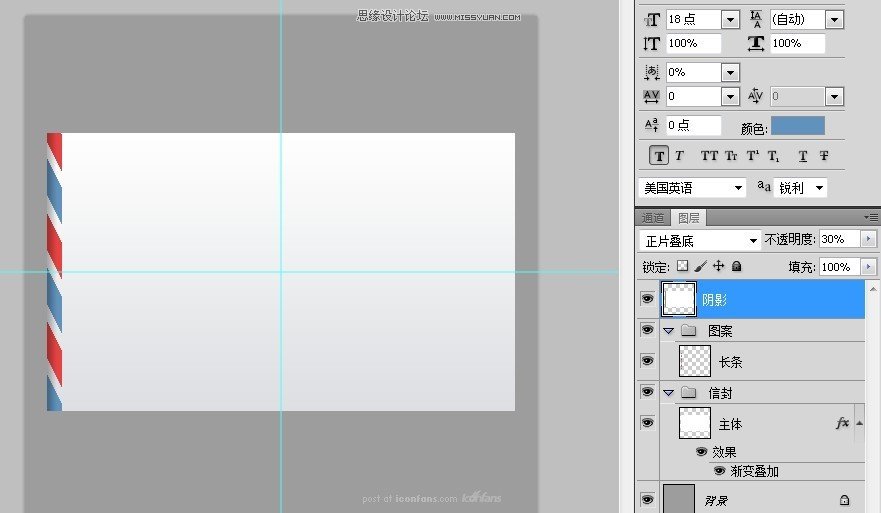Image resolution: width=881 pixels, height=513 pixels.
Task: Enable Small Caps text style
Action: tap(731, 156)
